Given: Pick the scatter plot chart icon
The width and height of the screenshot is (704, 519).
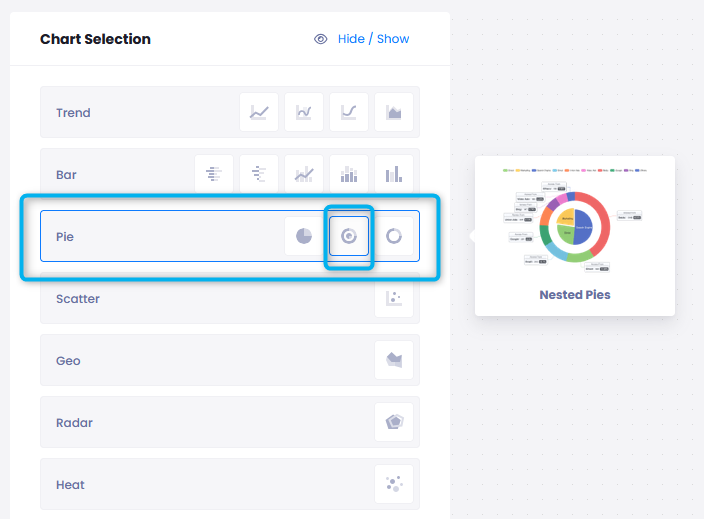Looking at the screenshot, I should coord(394,299).
